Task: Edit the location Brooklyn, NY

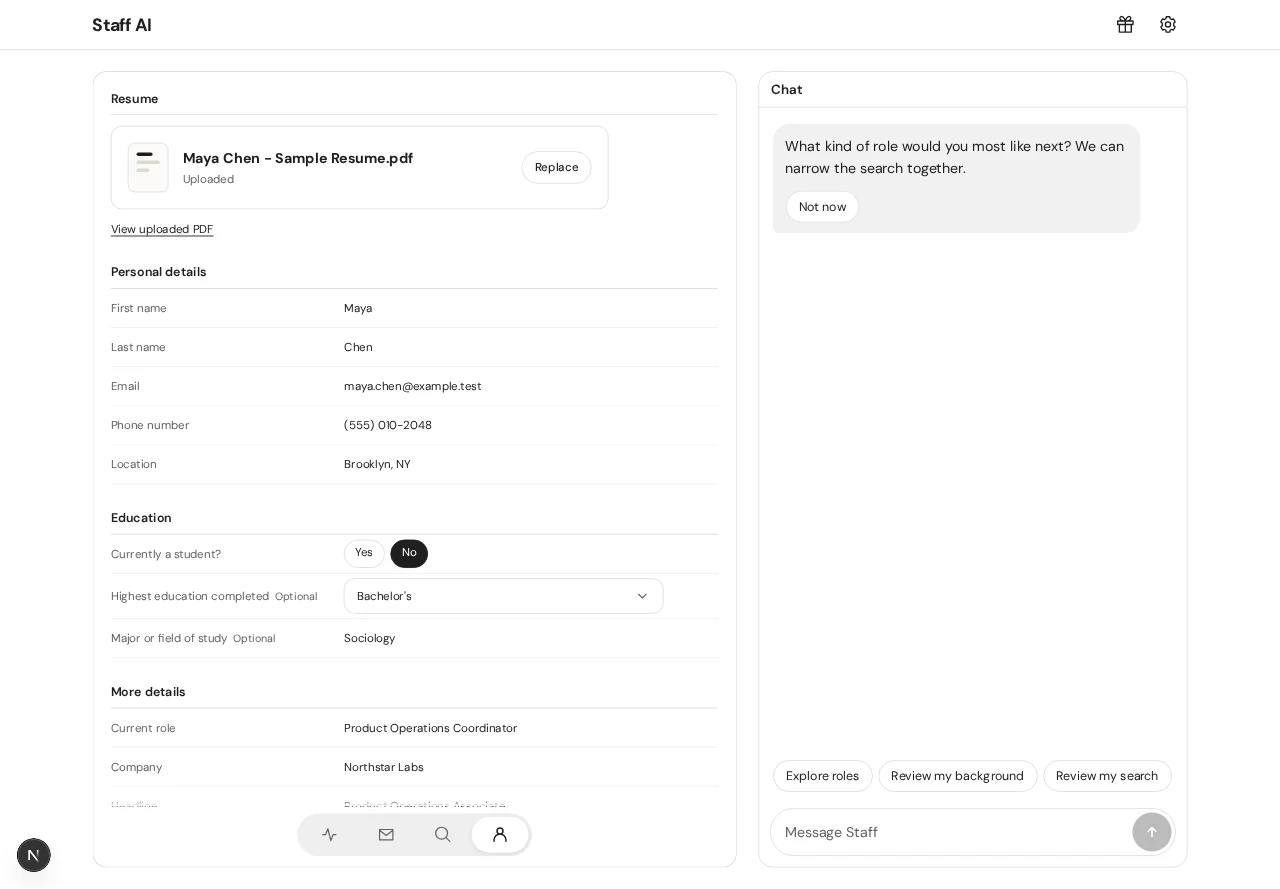Action: pyautogui.click(x=377, y=465)
